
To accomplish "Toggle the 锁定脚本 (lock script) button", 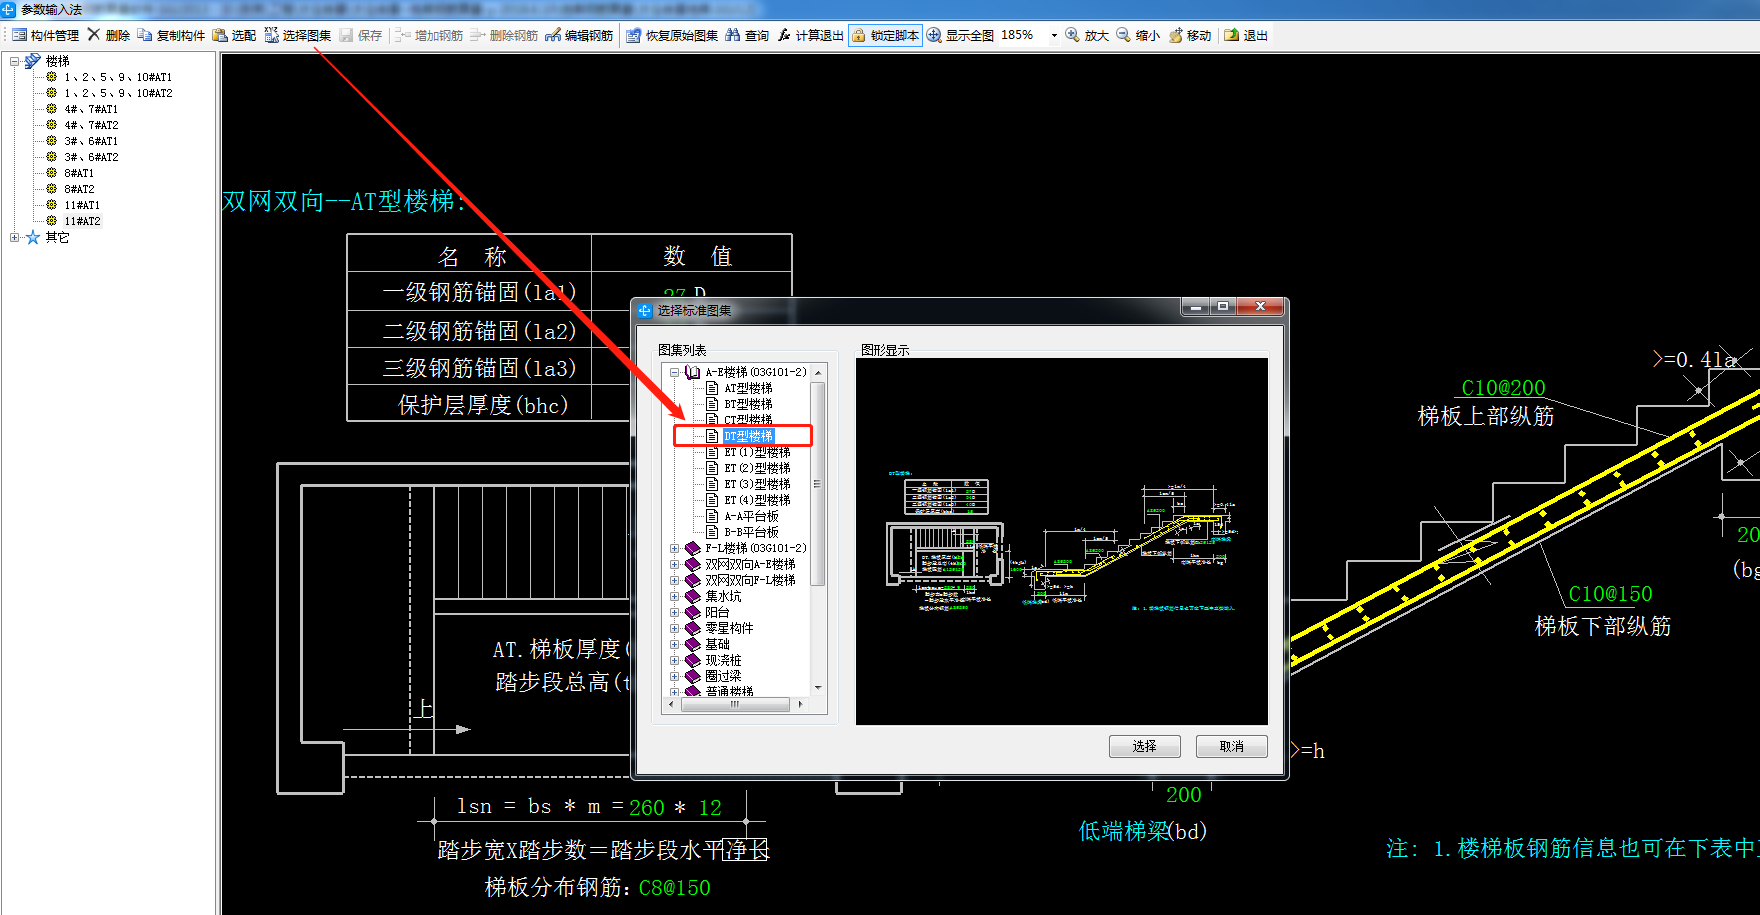I will click(x=886, y=35).
